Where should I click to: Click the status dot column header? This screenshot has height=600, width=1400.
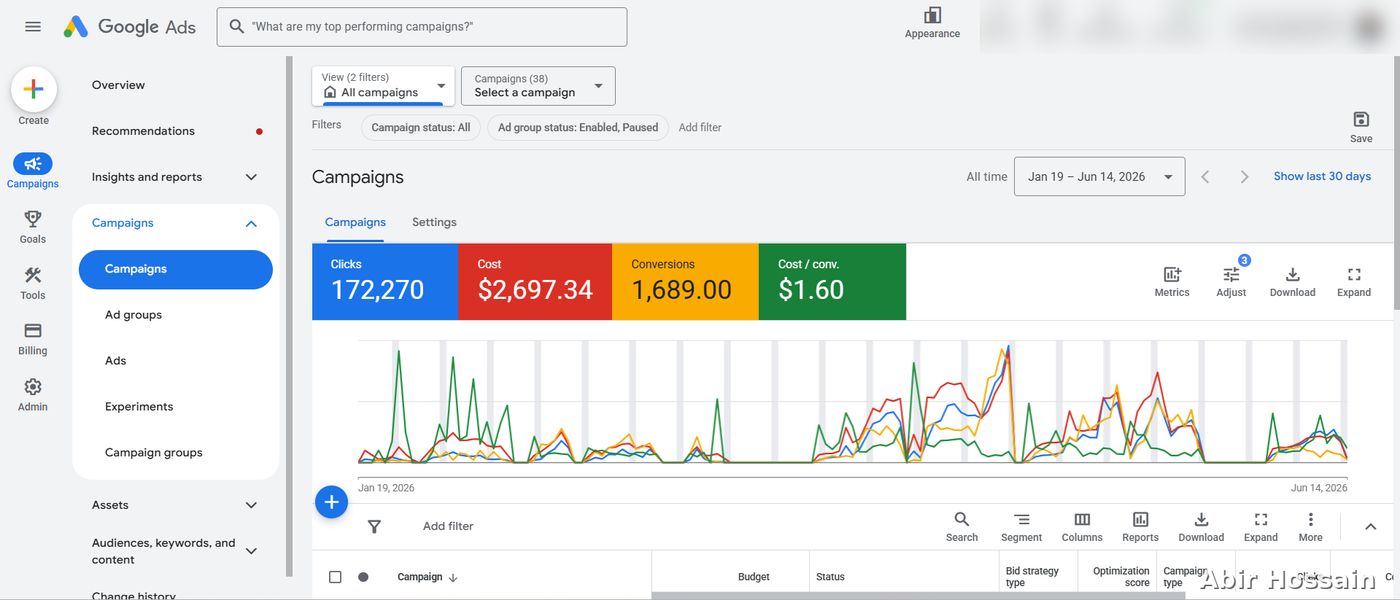point(363,577)
